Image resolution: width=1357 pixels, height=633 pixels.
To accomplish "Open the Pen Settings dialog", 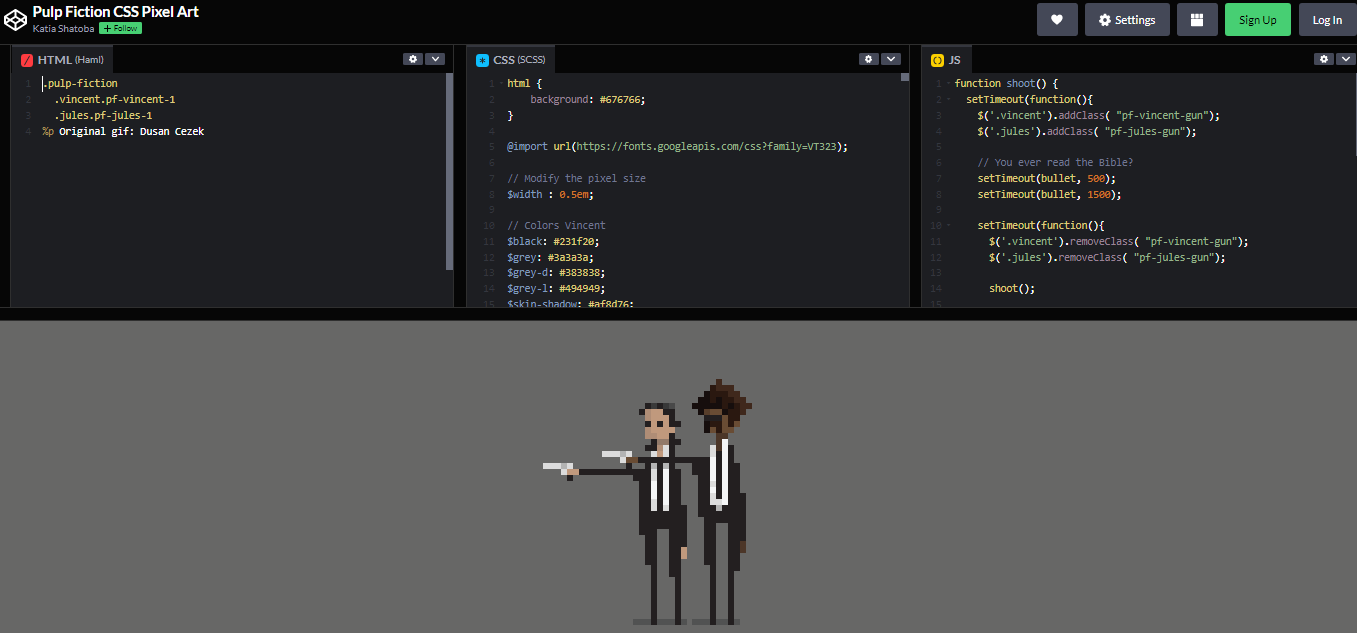I will coord(1127,19).
